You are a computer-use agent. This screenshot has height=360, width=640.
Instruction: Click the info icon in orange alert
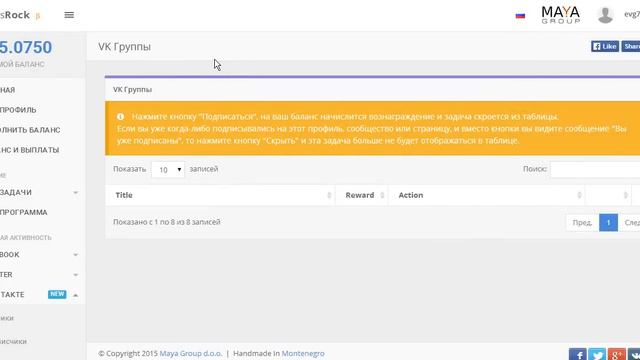(120, 116)
